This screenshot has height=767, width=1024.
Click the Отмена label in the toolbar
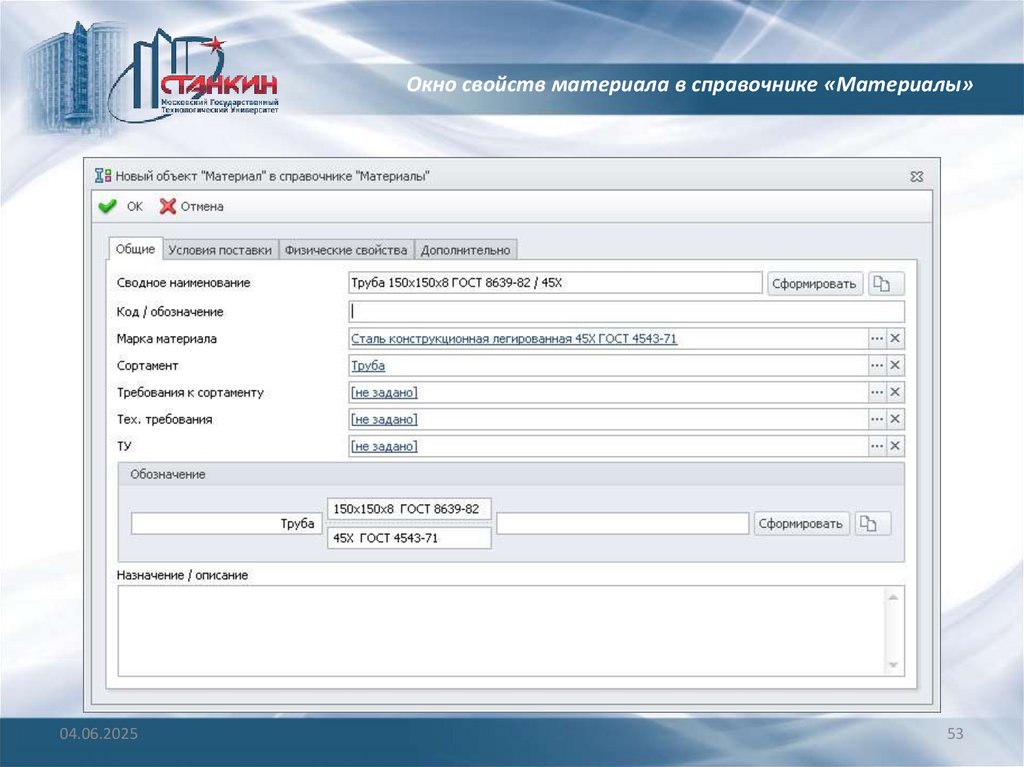coord(202,206)
